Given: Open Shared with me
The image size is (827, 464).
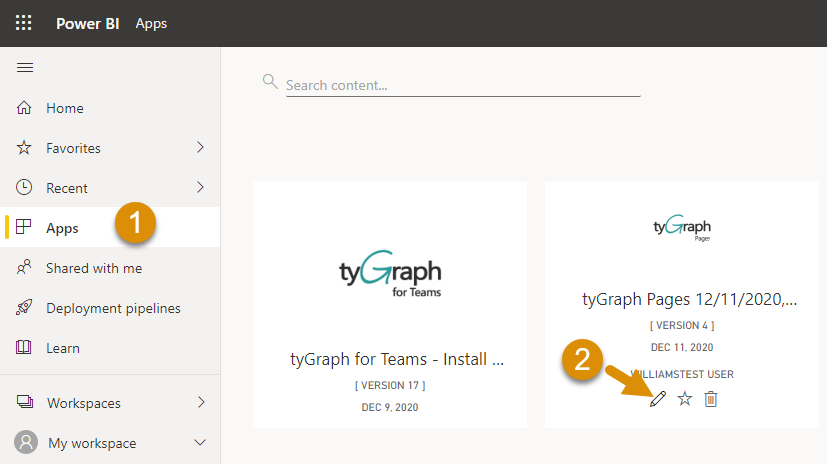Looking at the screenshot, I should point(94,268).
